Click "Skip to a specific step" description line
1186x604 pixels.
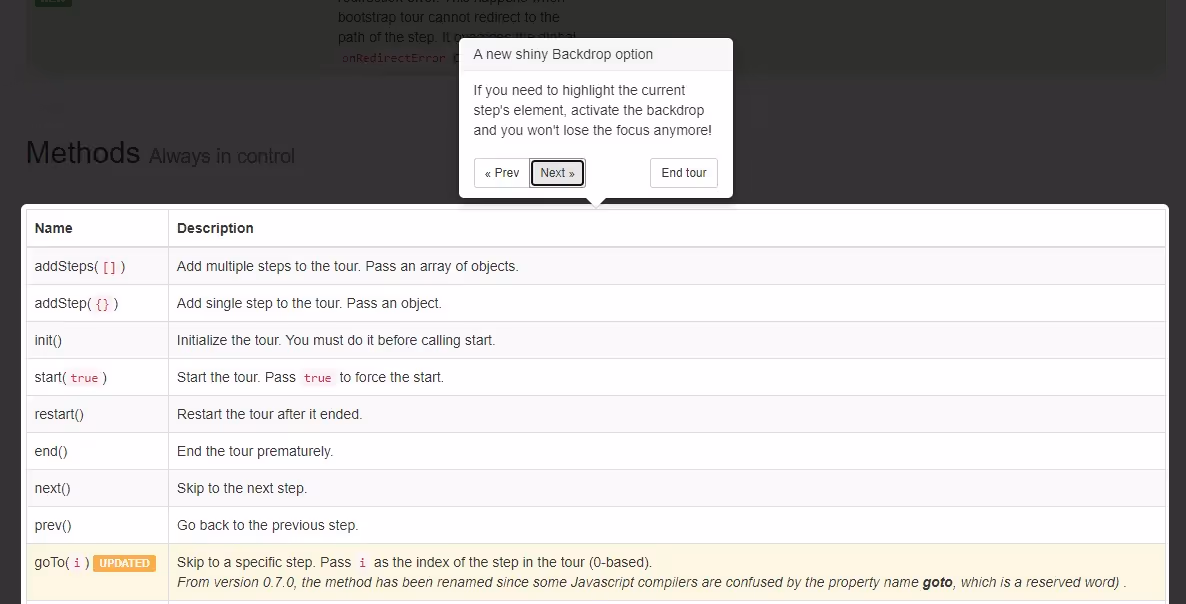(414, 563)
